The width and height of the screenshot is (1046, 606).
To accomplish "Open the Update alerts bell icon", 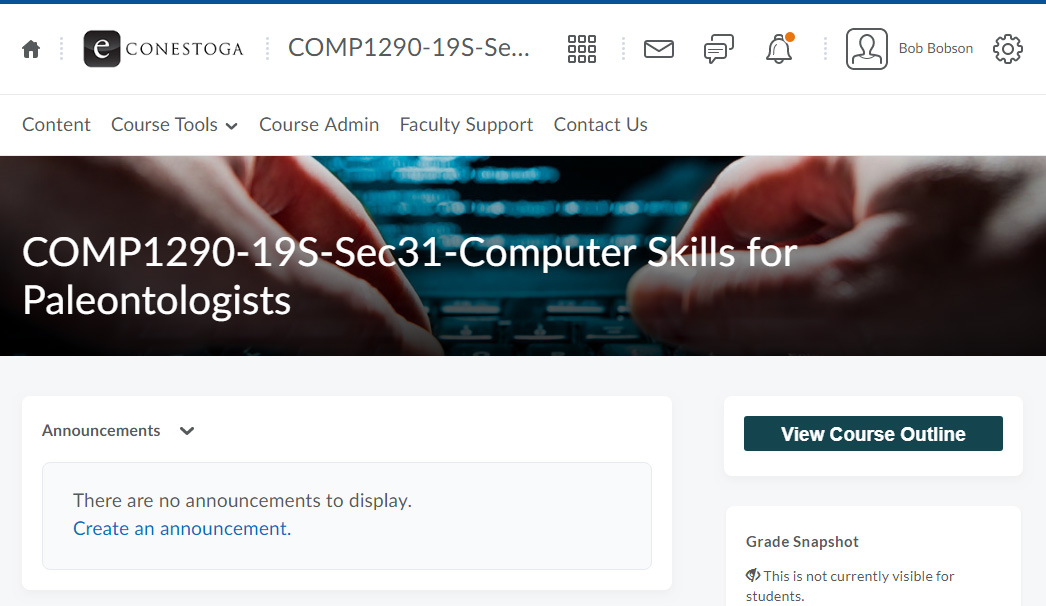I will tap(779, 49).
